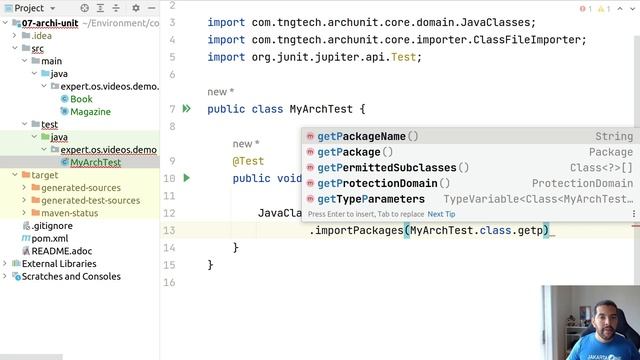Click line number 14 in the gutter
This screenshot has width=640, height=360.
pos(169,248)
